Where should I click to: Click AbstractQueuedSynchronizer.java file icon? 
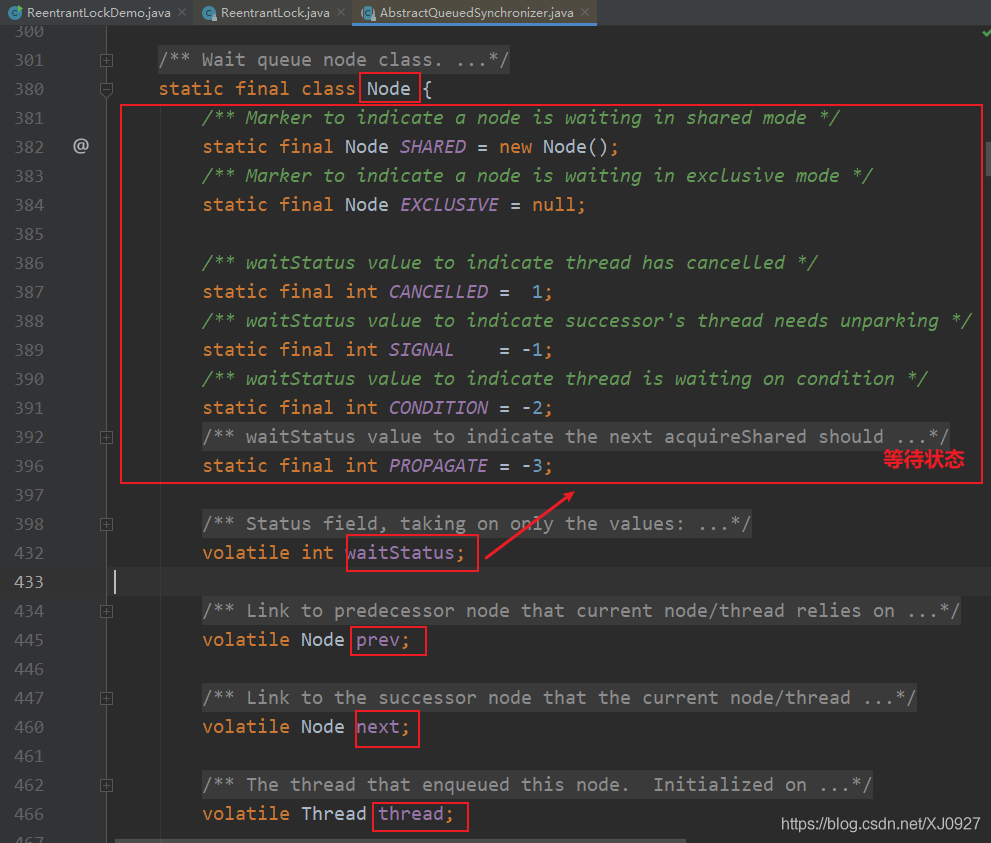click(368, 13)
